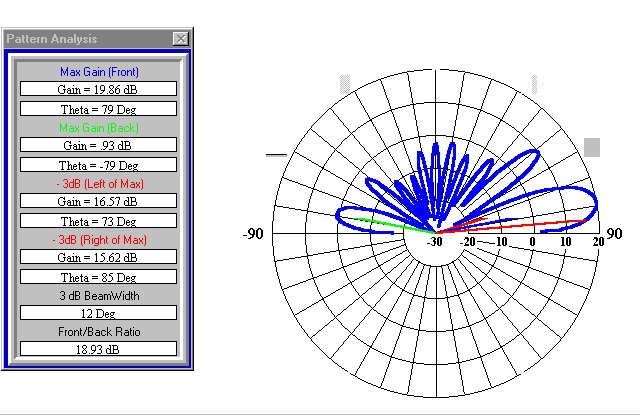Click the '3 dB BeamWidth' label
Image resolution: width=641 pixels, height=415 pixels.
(99, 296)
